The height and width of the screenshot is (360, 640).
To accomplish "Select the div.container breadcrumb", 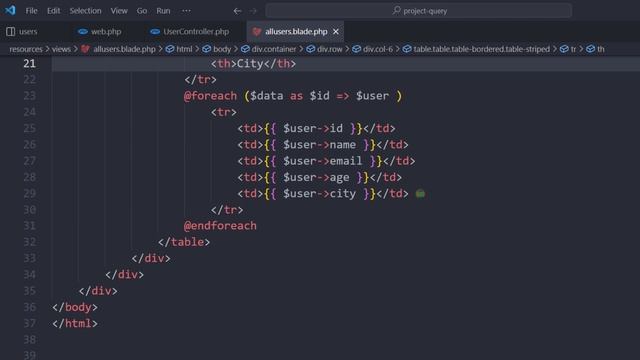I will coord(274,49).
